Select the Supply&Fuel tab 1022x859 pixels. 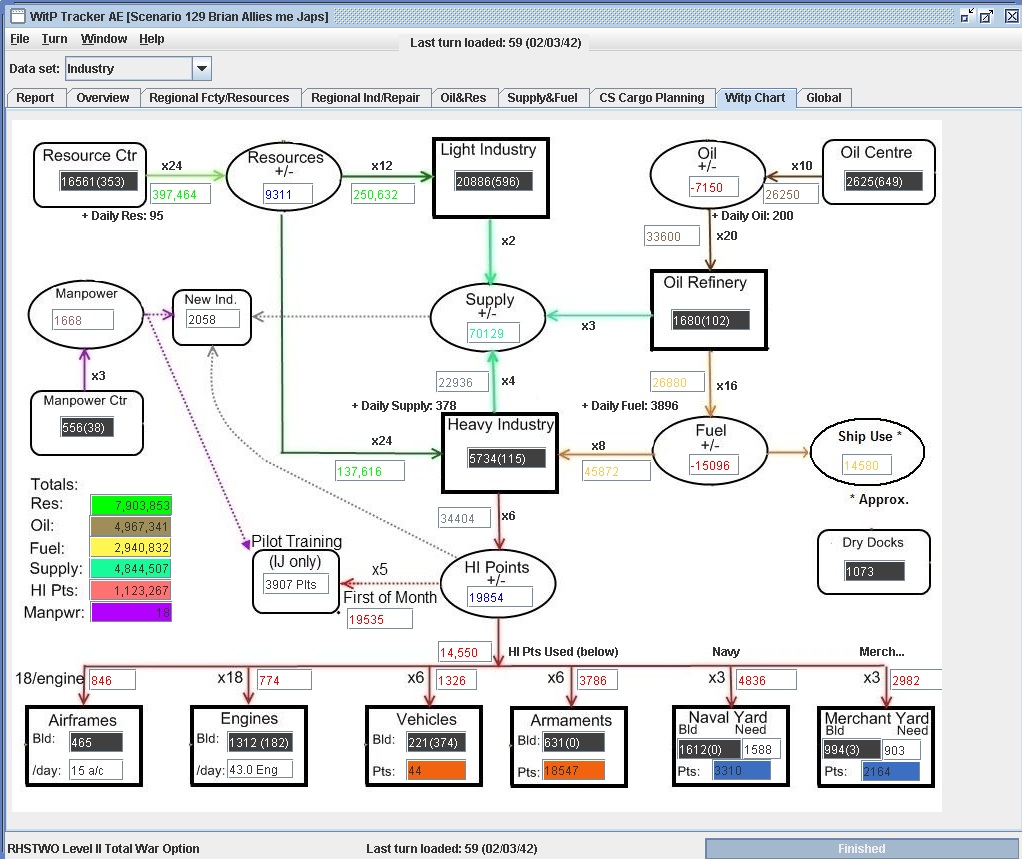click(x=542, y=98)
